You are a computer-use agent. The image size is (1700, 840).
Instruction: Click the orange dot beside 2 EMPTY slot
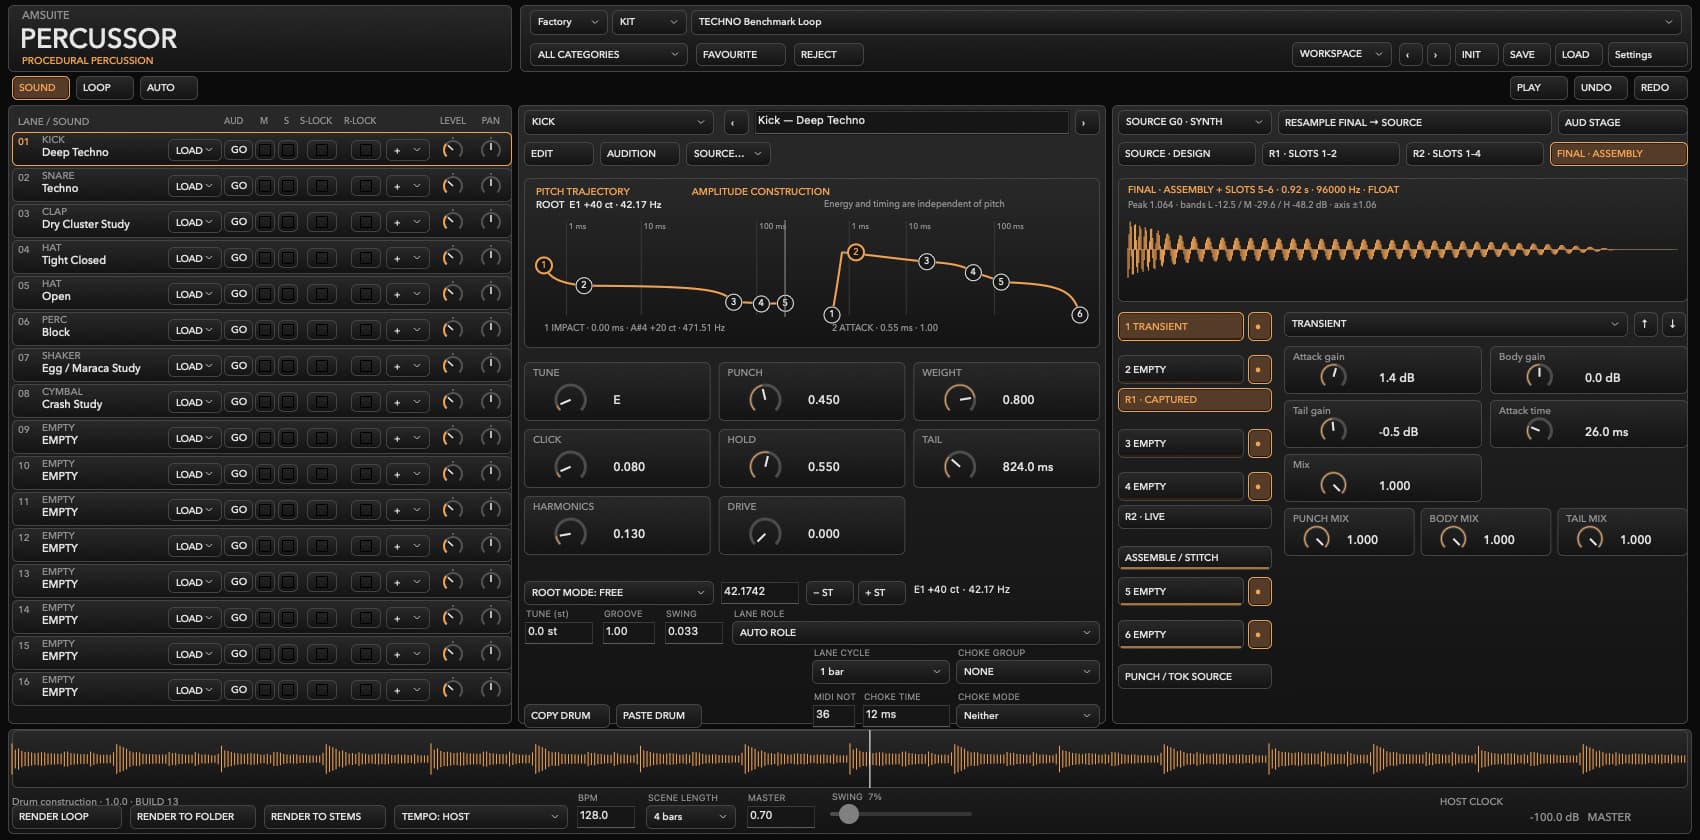pyautogui.click(x=1259, y=370)
